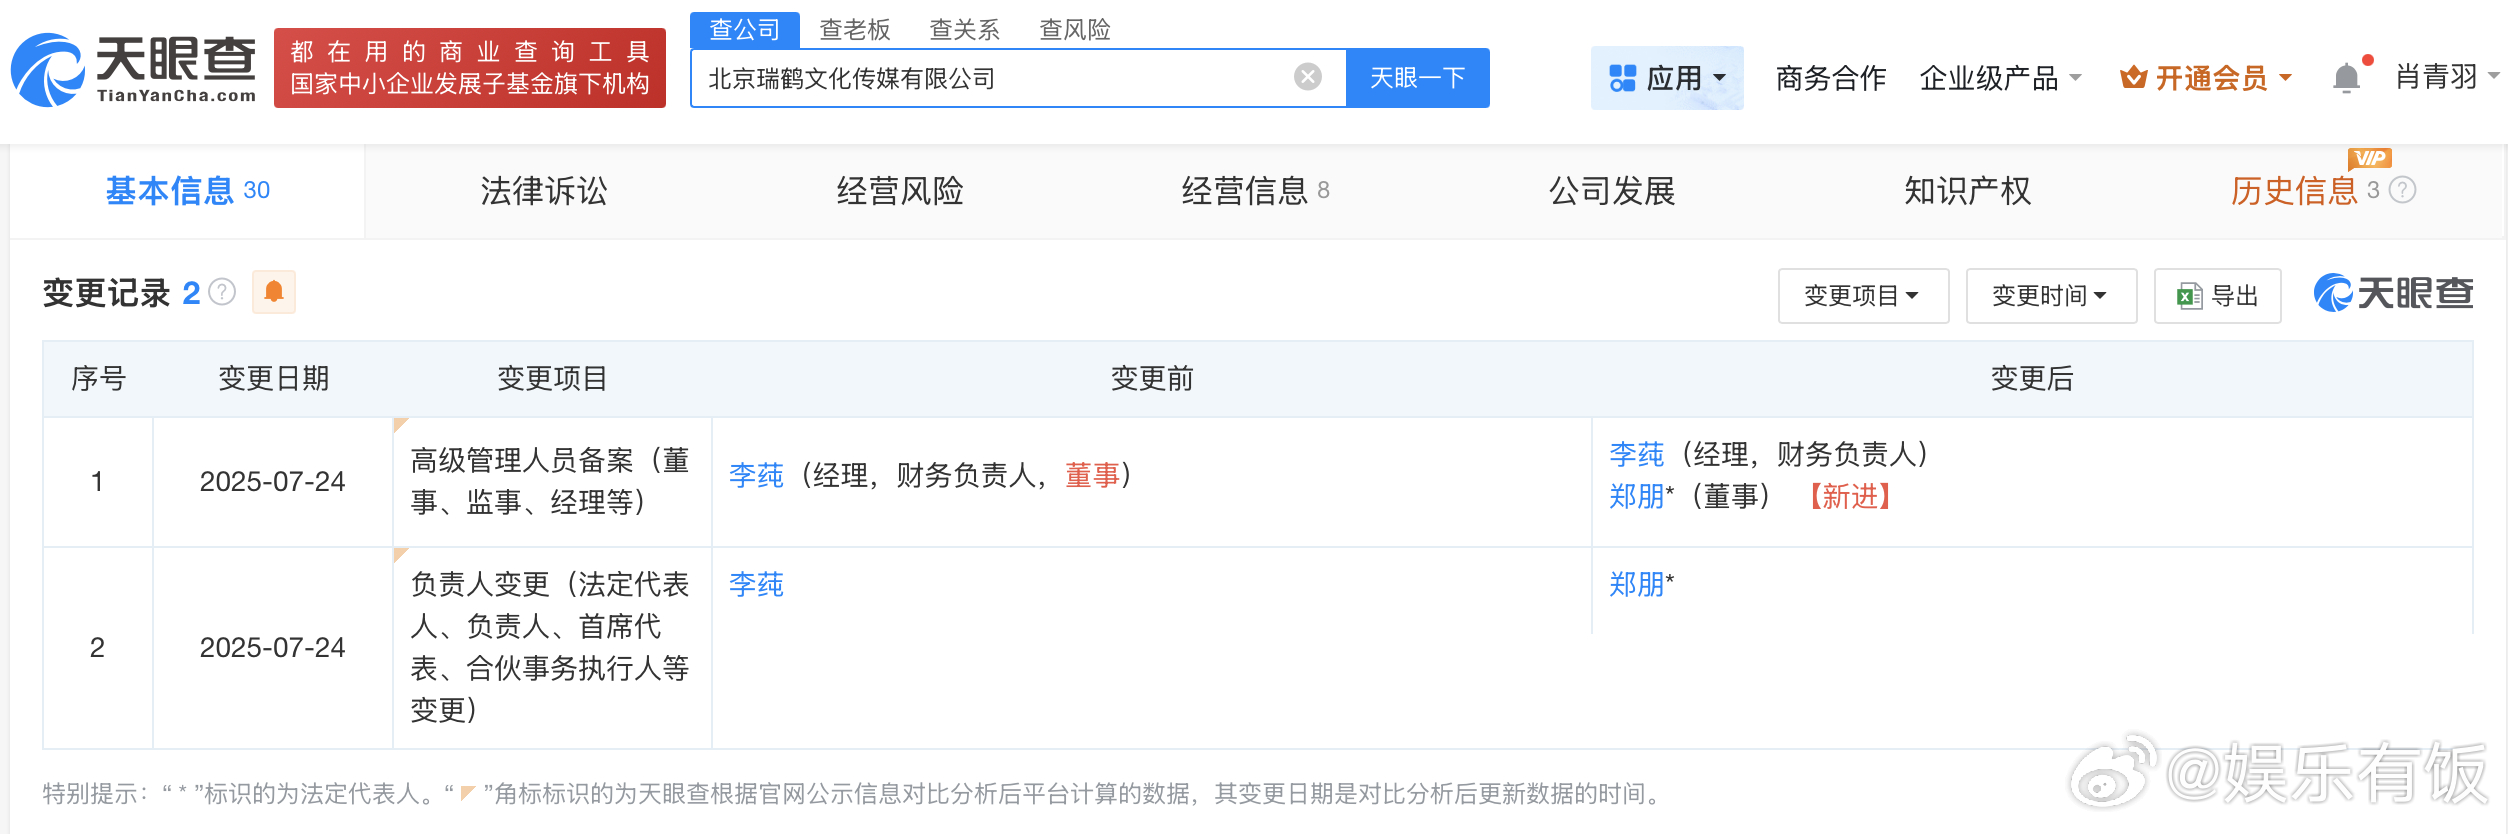Open the 法律诉讼 tab

544,191
